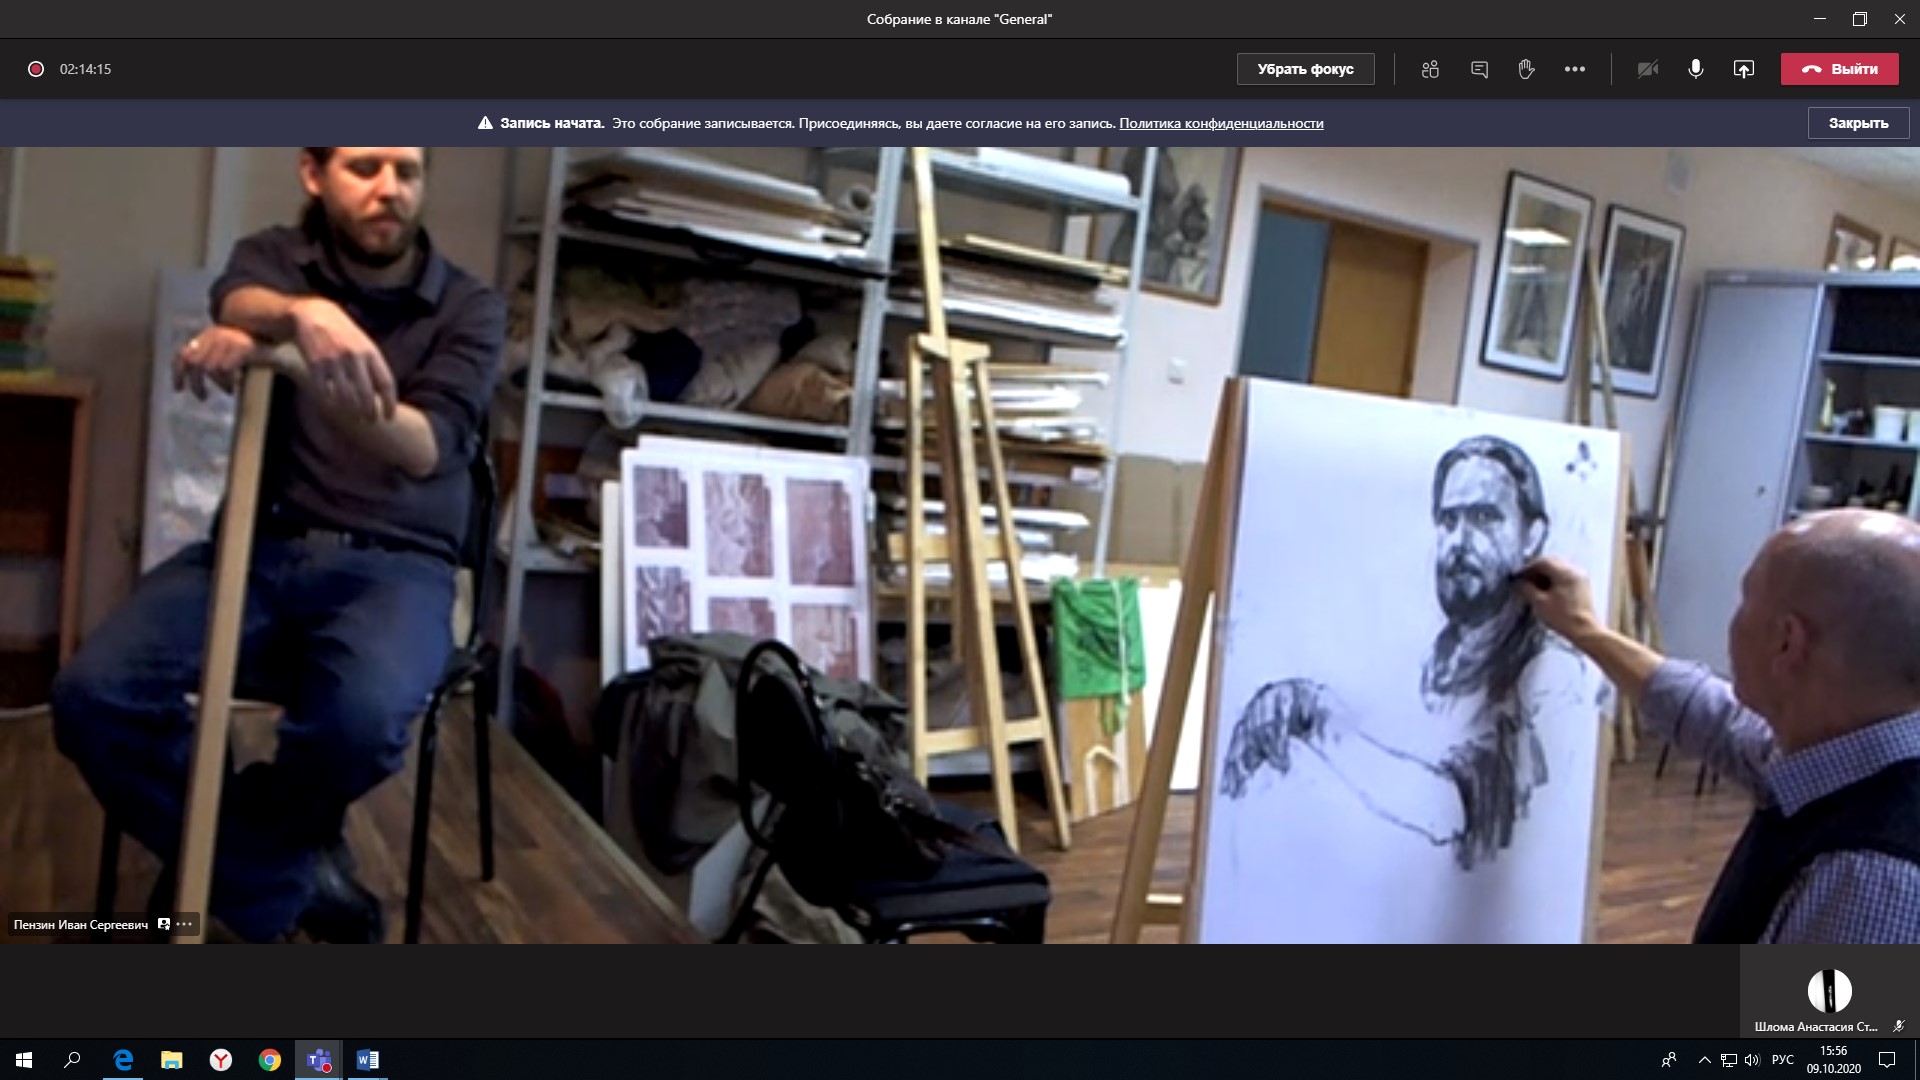Open Политика конфиденциальности link

1221,123
